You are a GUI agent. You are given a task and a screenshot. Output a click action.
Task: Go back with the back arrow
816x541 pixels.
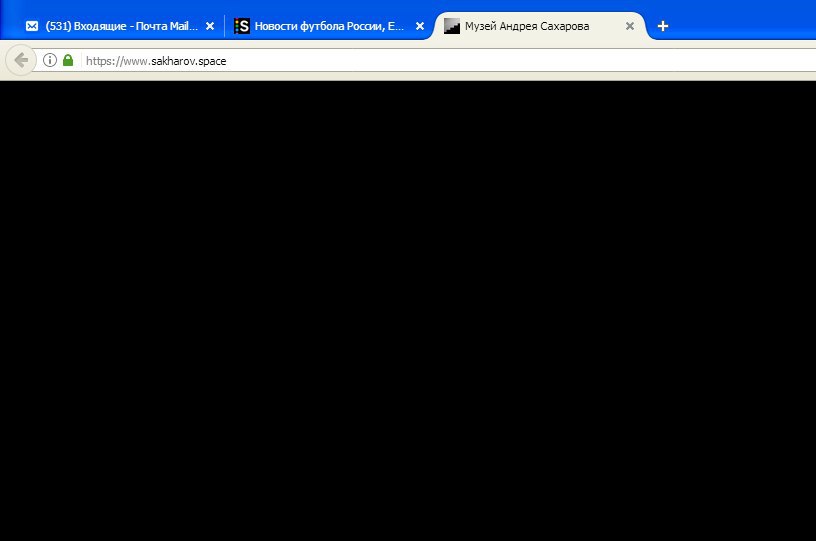[21, 61]
